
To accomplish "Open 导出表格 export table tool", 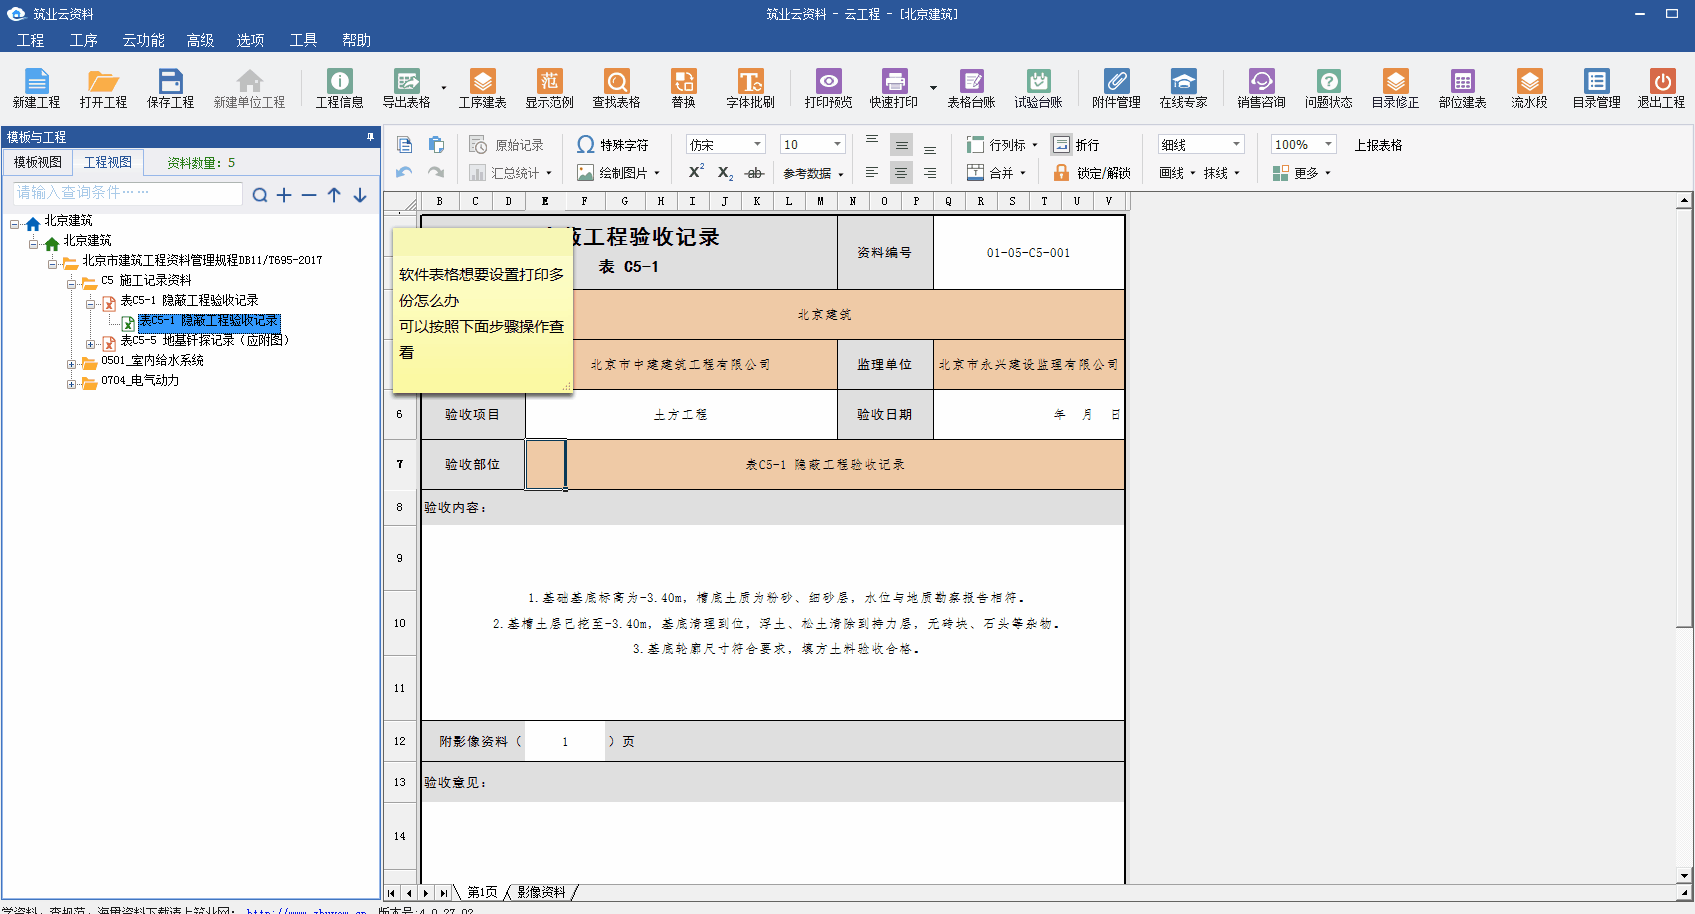I will click(406, 88).
